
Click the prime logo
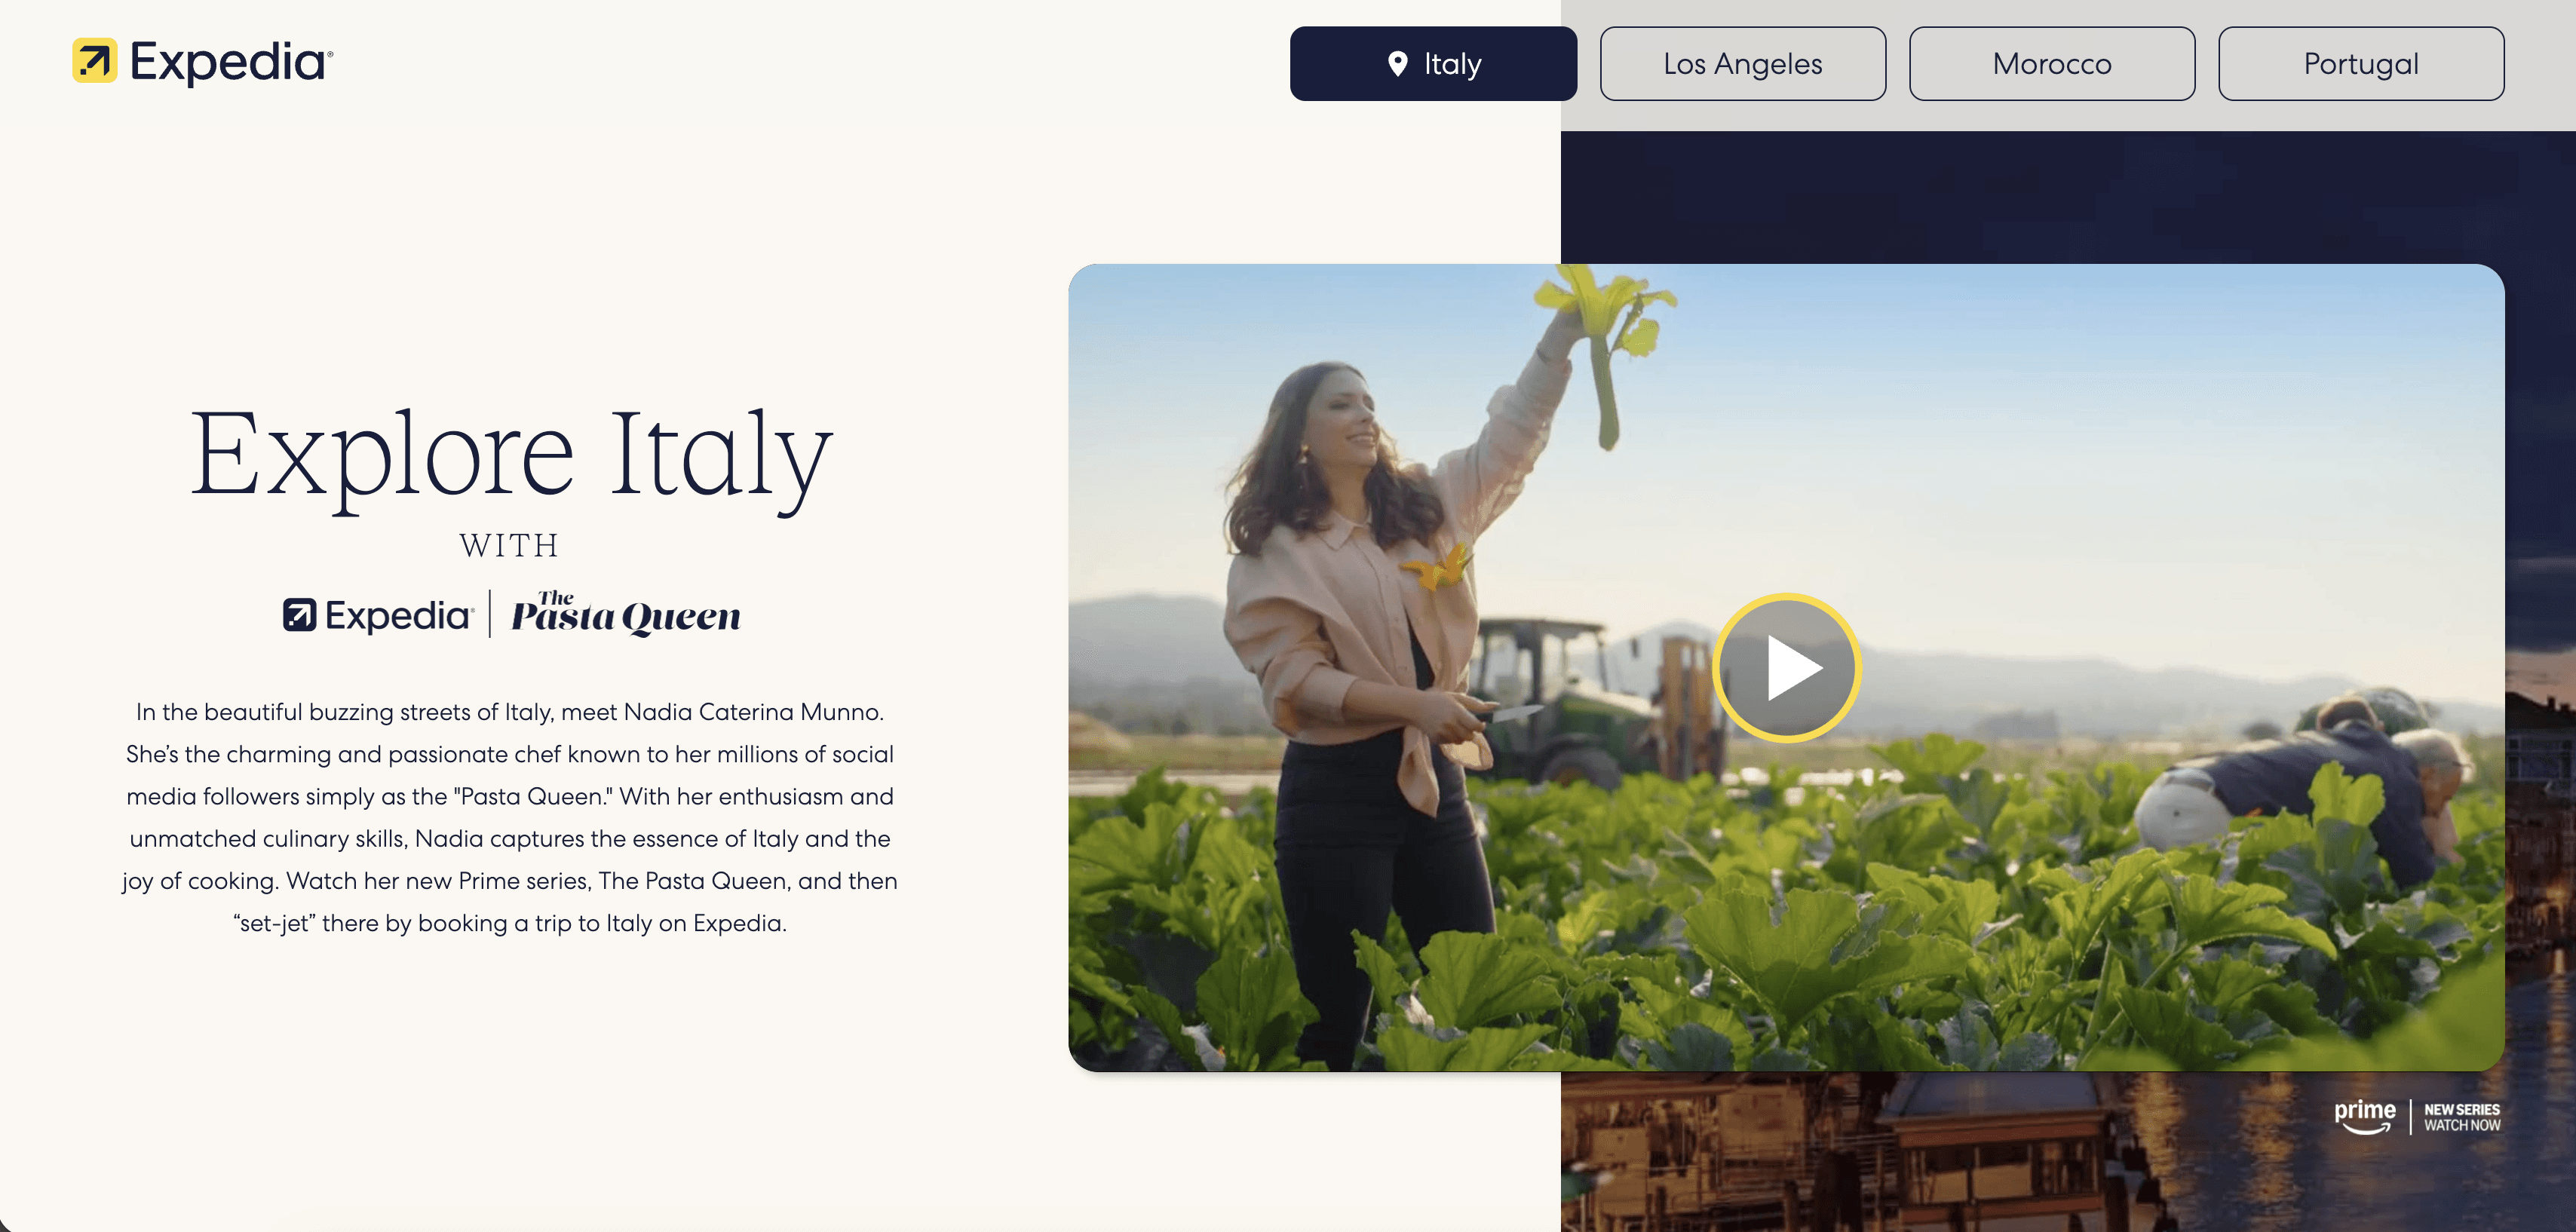[2365, 1116]
